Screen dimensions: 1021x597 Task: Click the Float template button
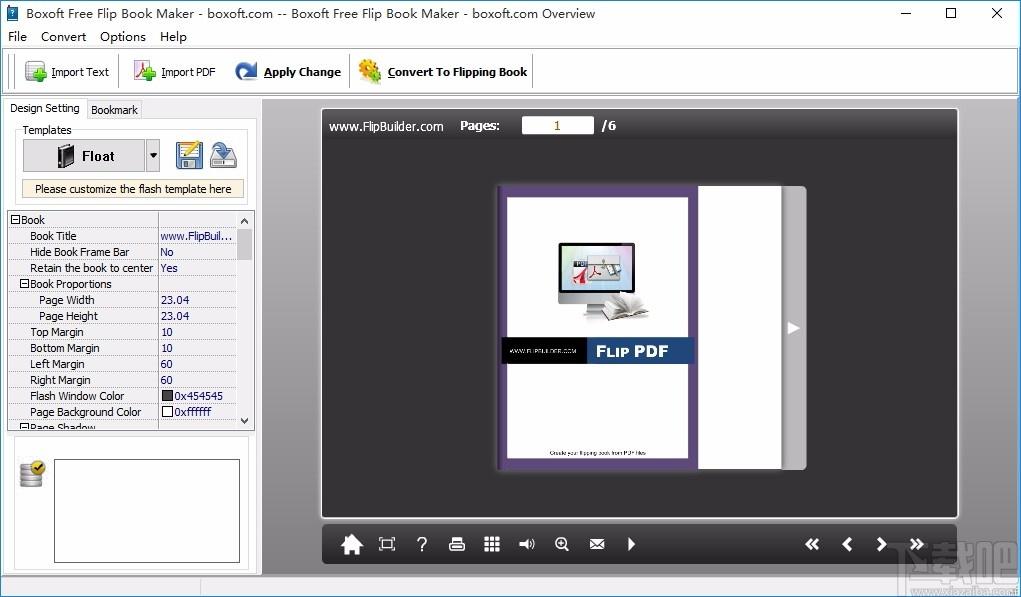point(84,156)
